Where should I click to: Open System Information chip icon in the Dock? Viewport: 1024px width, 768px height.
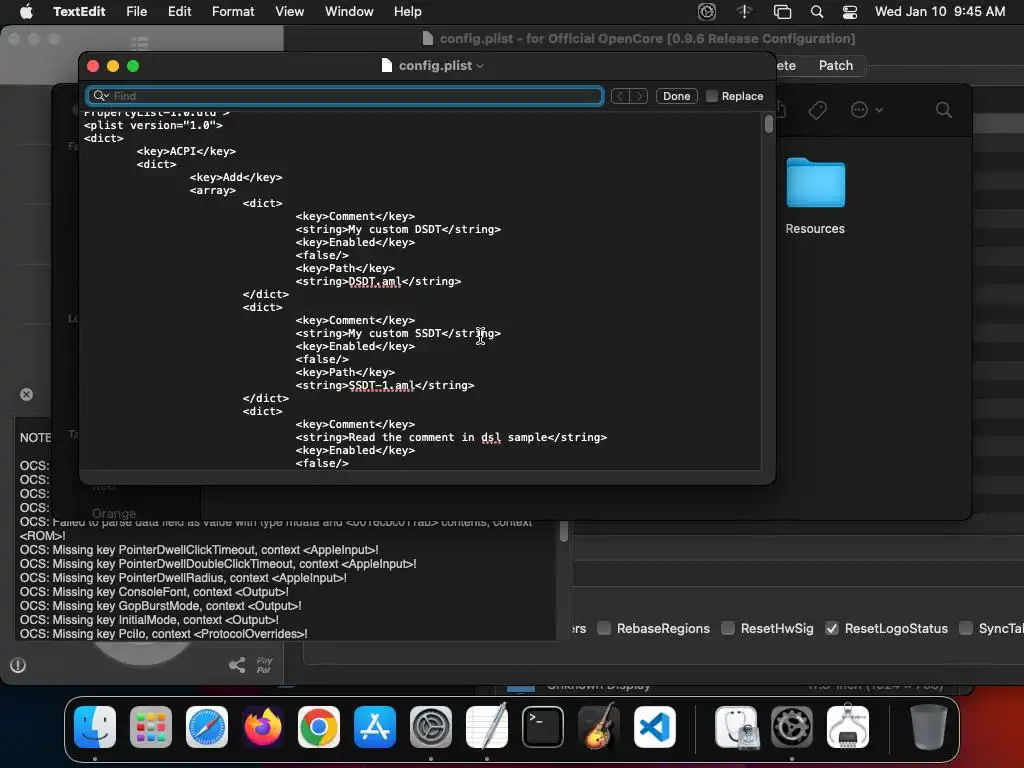coord(848,727)
